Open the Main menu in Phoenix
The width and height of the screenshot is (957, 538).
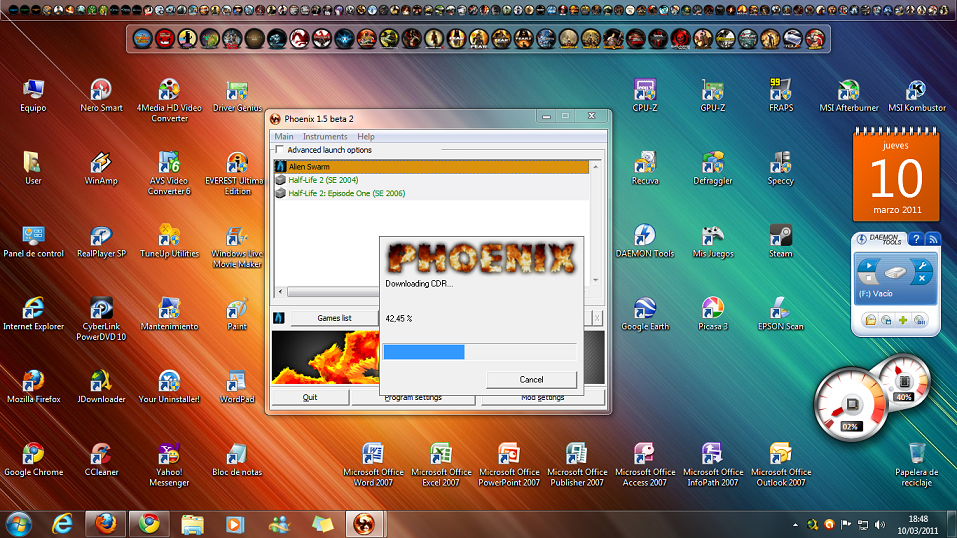(284, 136)
